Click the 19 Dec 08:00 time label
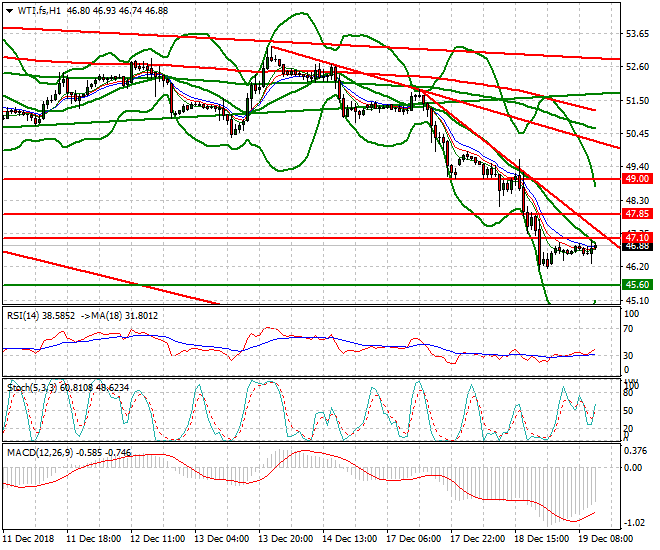Image resolution: width=660 pixels, height=550 pixels. coord(606,539)
